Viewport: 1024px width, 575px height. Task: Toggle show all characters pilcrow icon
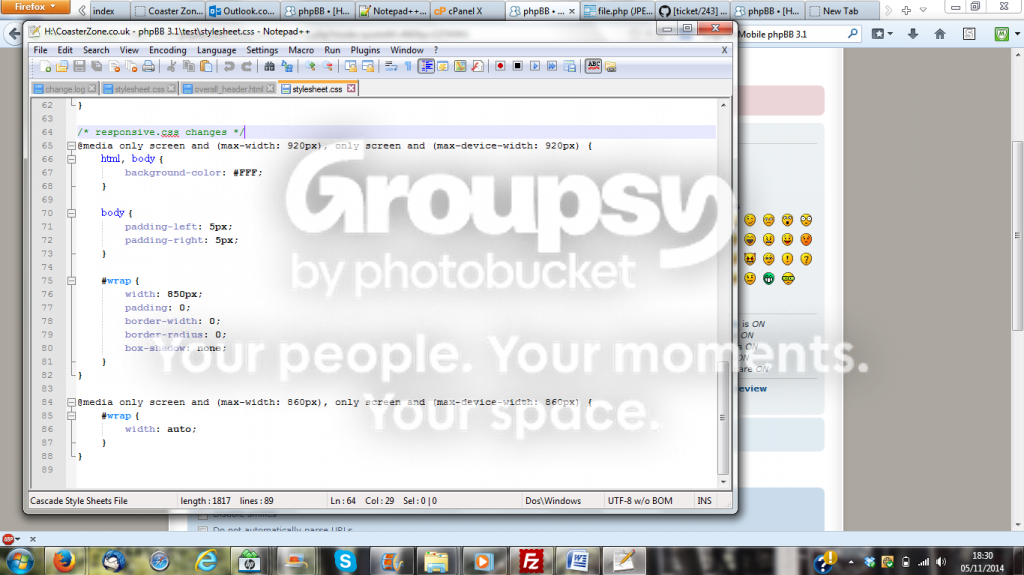tap(408, 67)
